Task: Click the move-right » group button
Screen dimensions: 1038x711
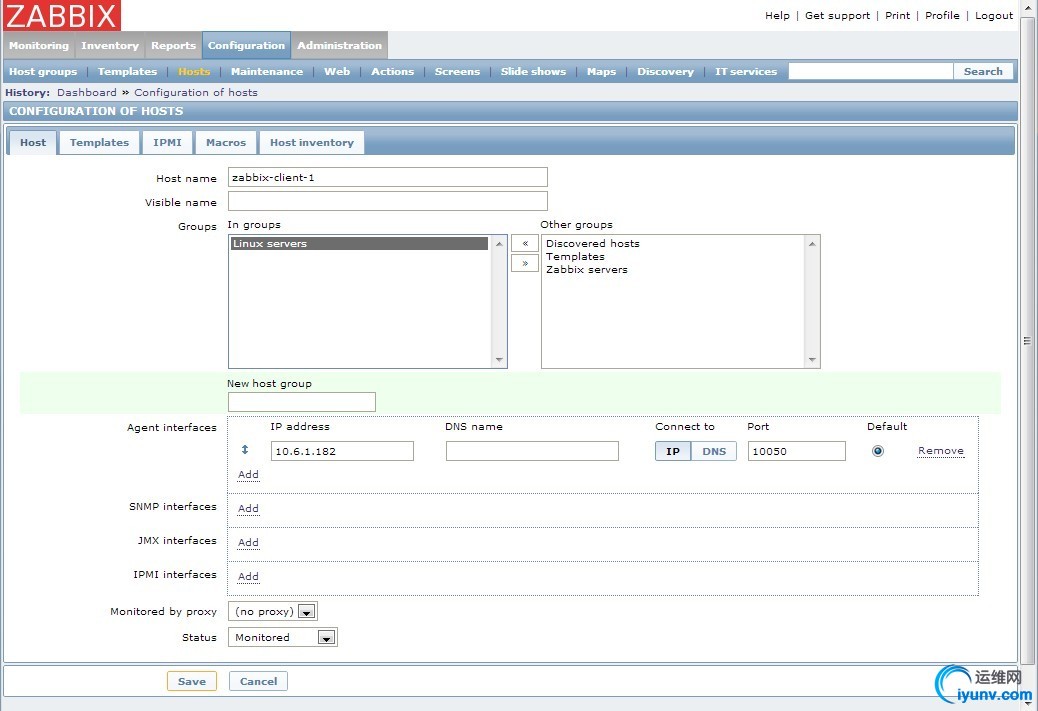Action: tap(524, 263)
